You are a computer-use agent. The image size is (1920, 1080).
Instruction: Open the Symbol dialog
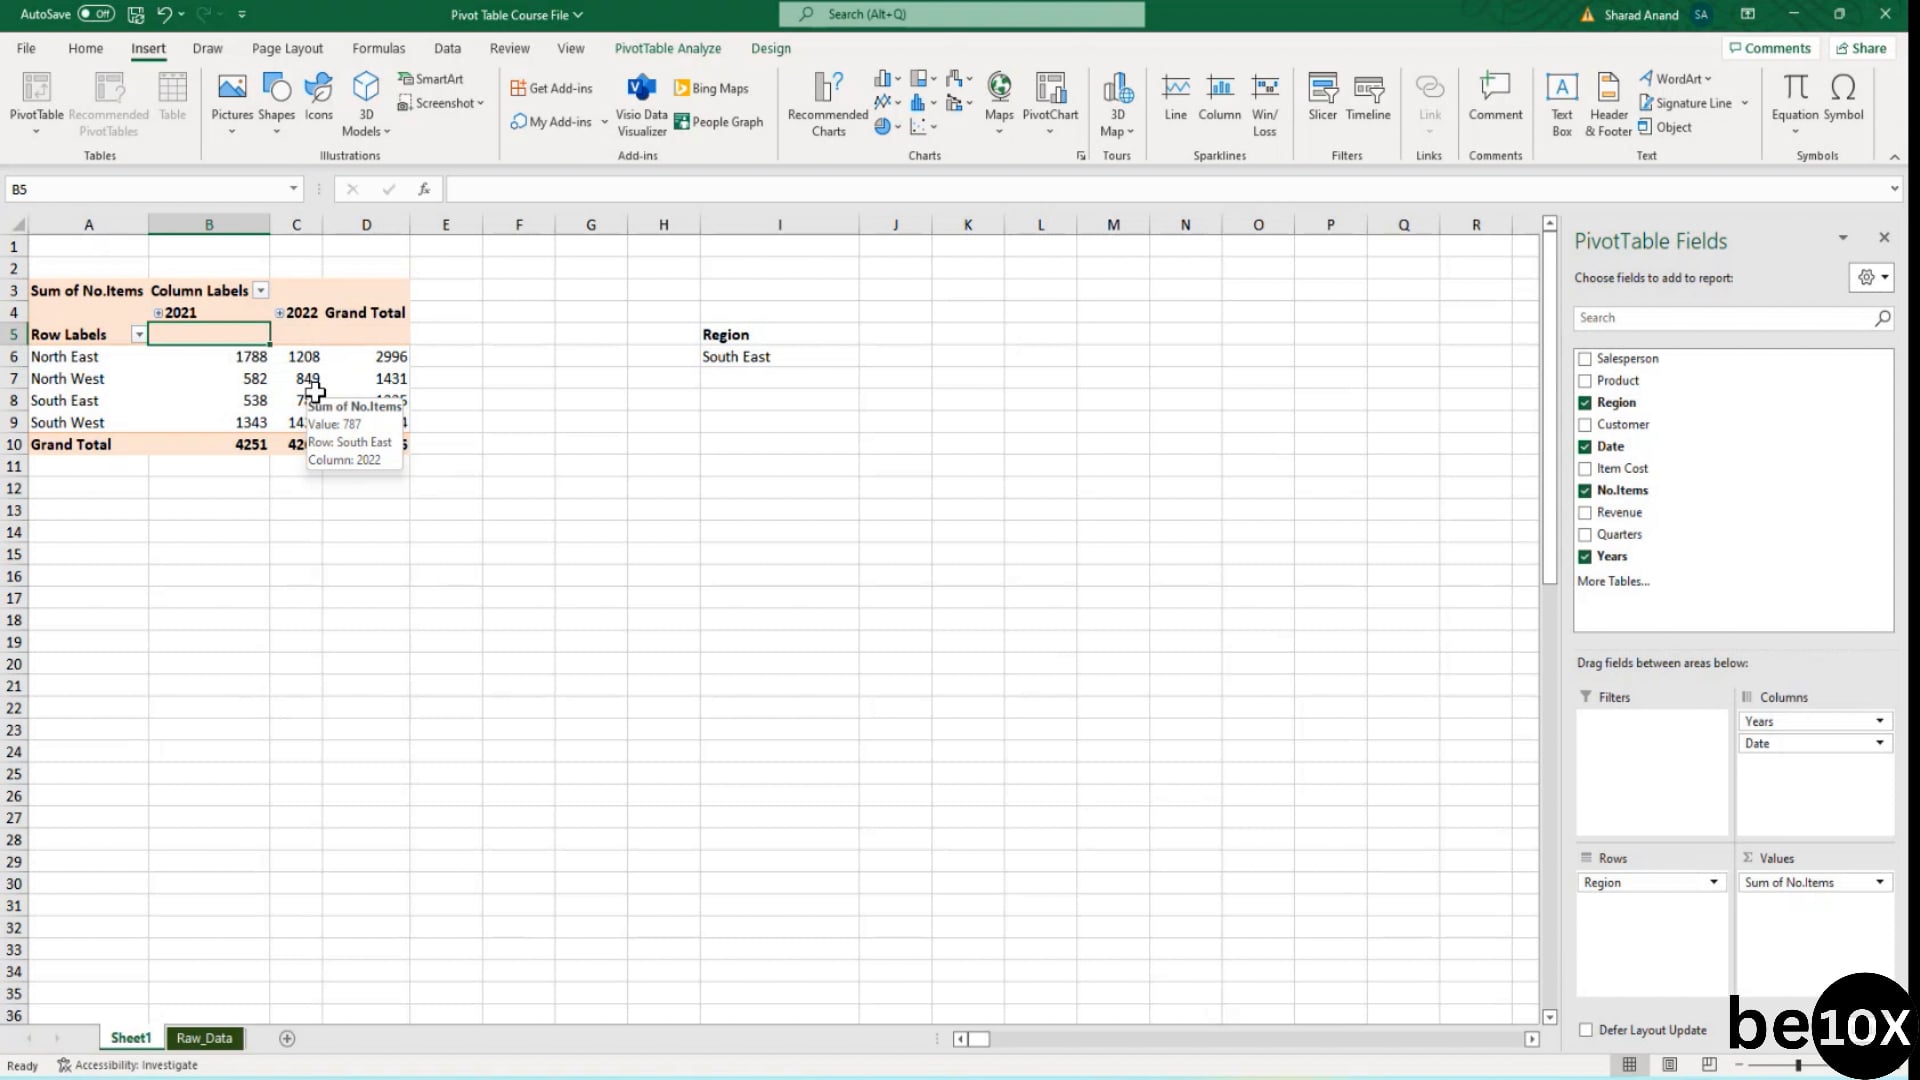tap(1843, 97)
